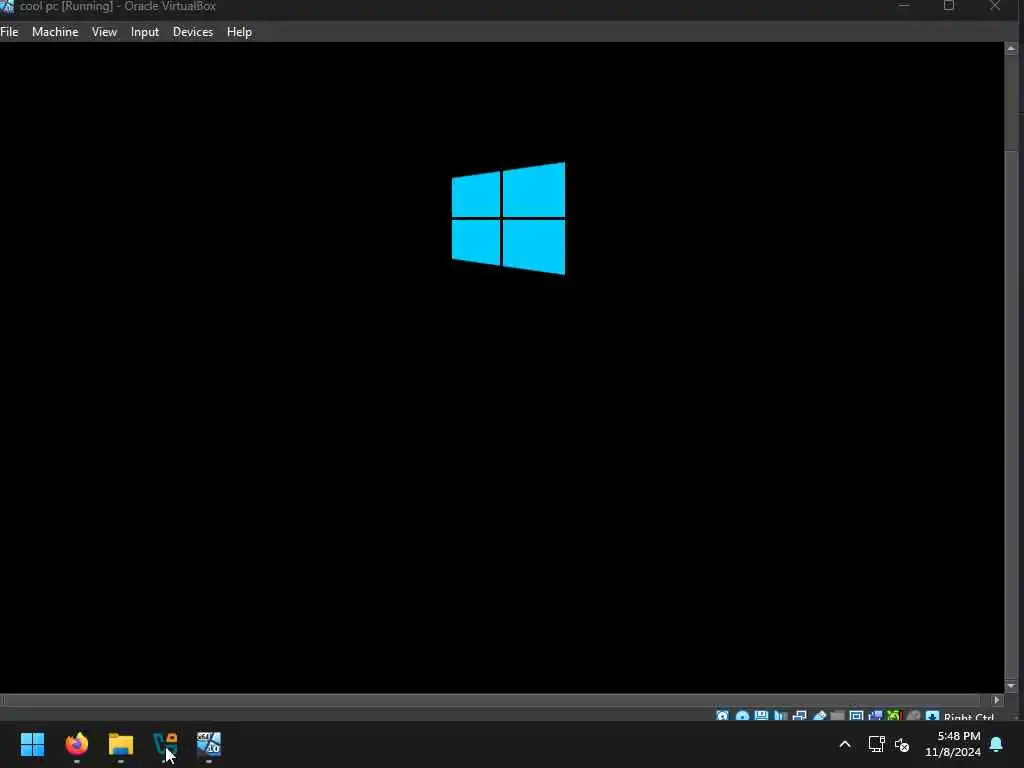This screenshot has width=1024, height=768.
Task: Open File Explorer from the taskbar
Action: [x=121, y=744]
